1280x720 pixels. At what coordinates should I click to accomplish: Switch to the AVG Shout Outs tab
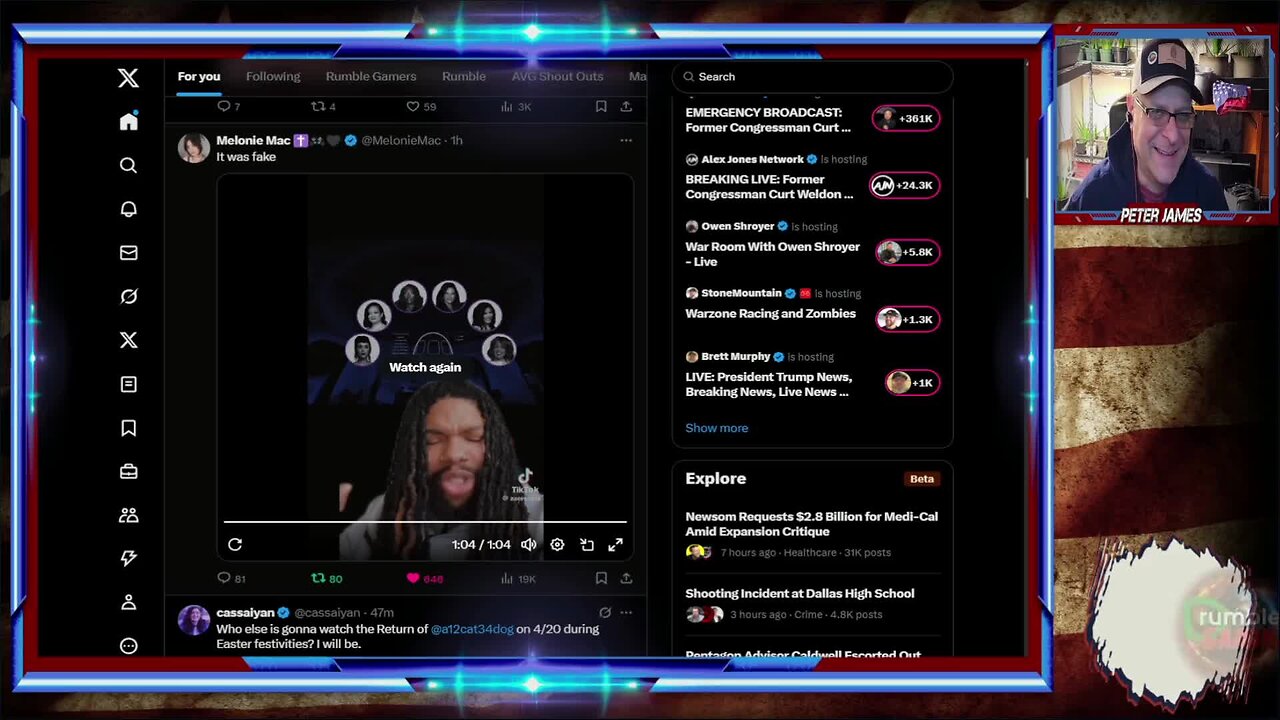coord(558,76)
